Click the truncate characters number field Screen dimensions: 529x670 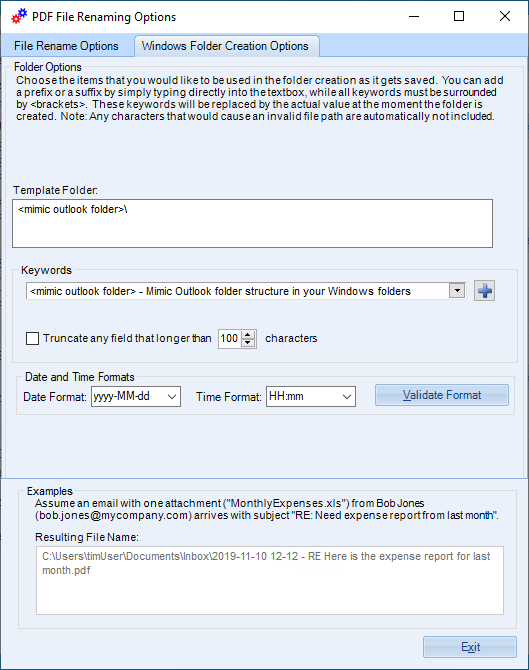tap(230, 339)
